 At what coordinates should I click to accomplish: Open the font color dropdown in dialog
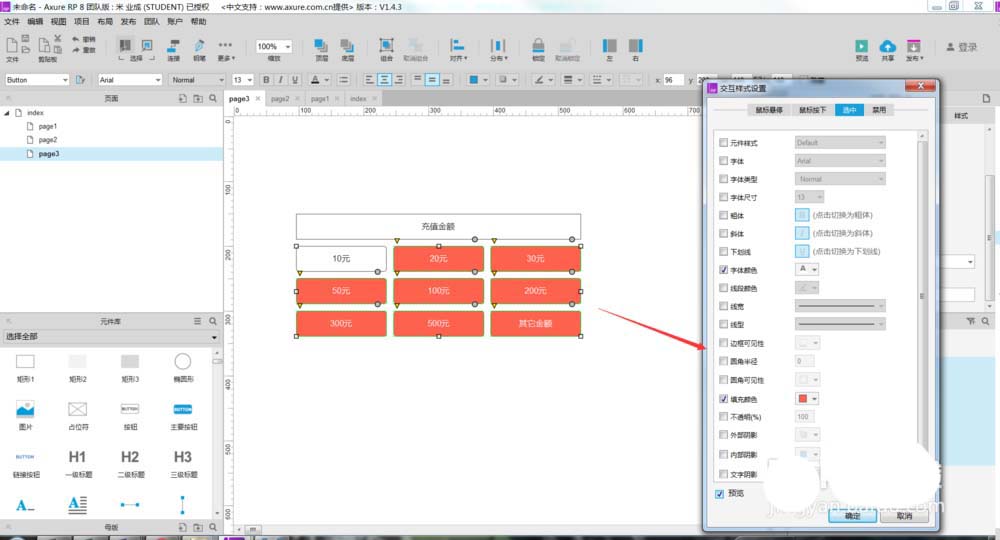point(807,269)
